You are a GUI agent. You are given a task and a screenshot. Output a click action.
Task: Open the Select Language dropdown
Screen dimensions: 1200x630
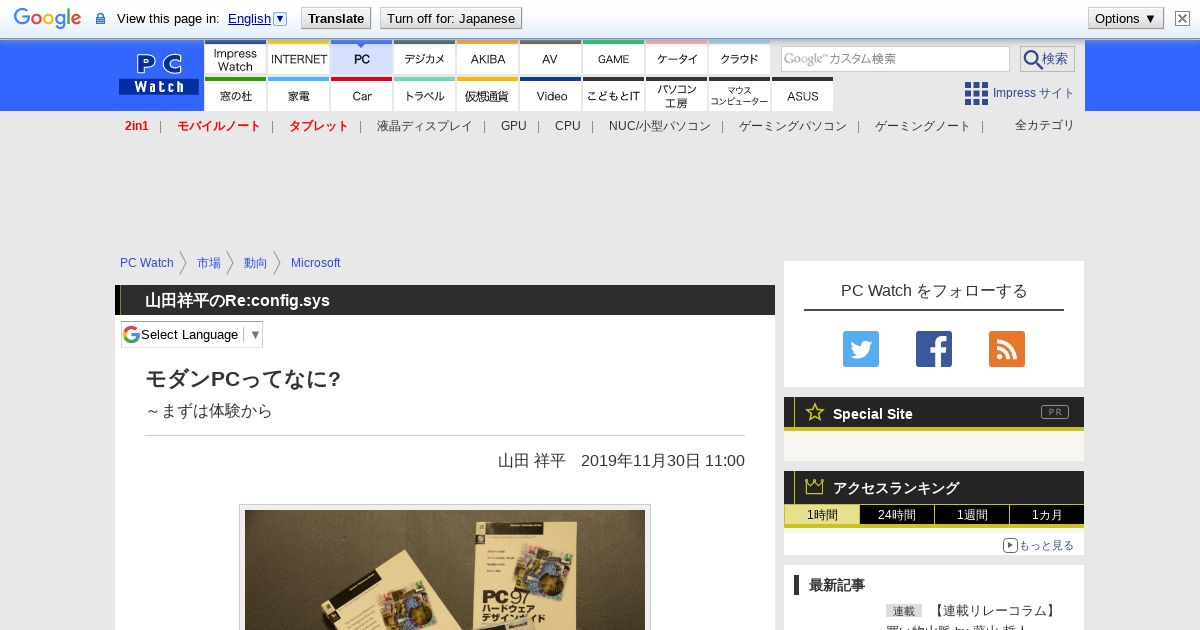(x=192, y=334)
